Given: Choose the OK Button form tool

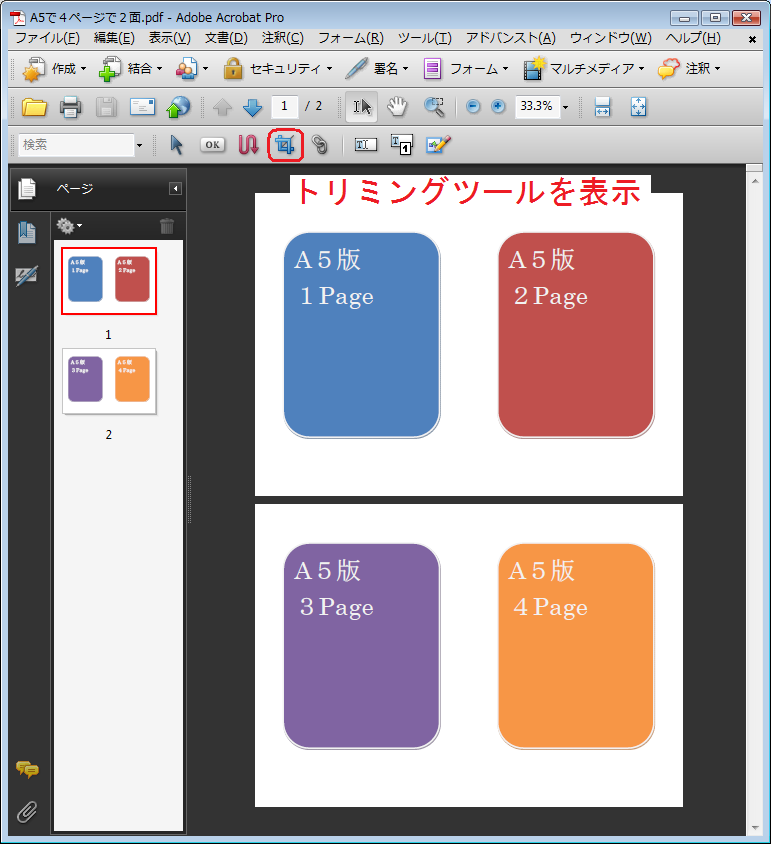Looking at the screenshot, I should coord(213,145).
